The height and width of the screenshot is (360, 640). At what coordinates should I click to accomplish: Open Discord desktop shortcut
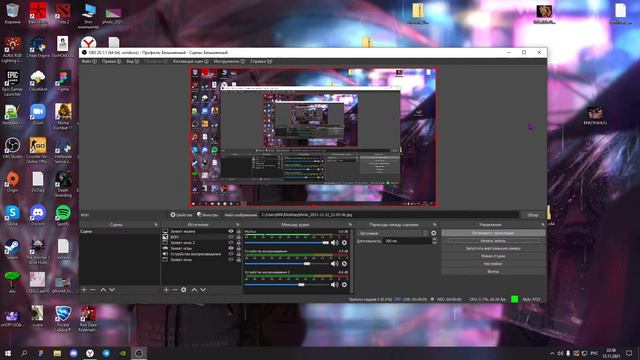[38, 215]
